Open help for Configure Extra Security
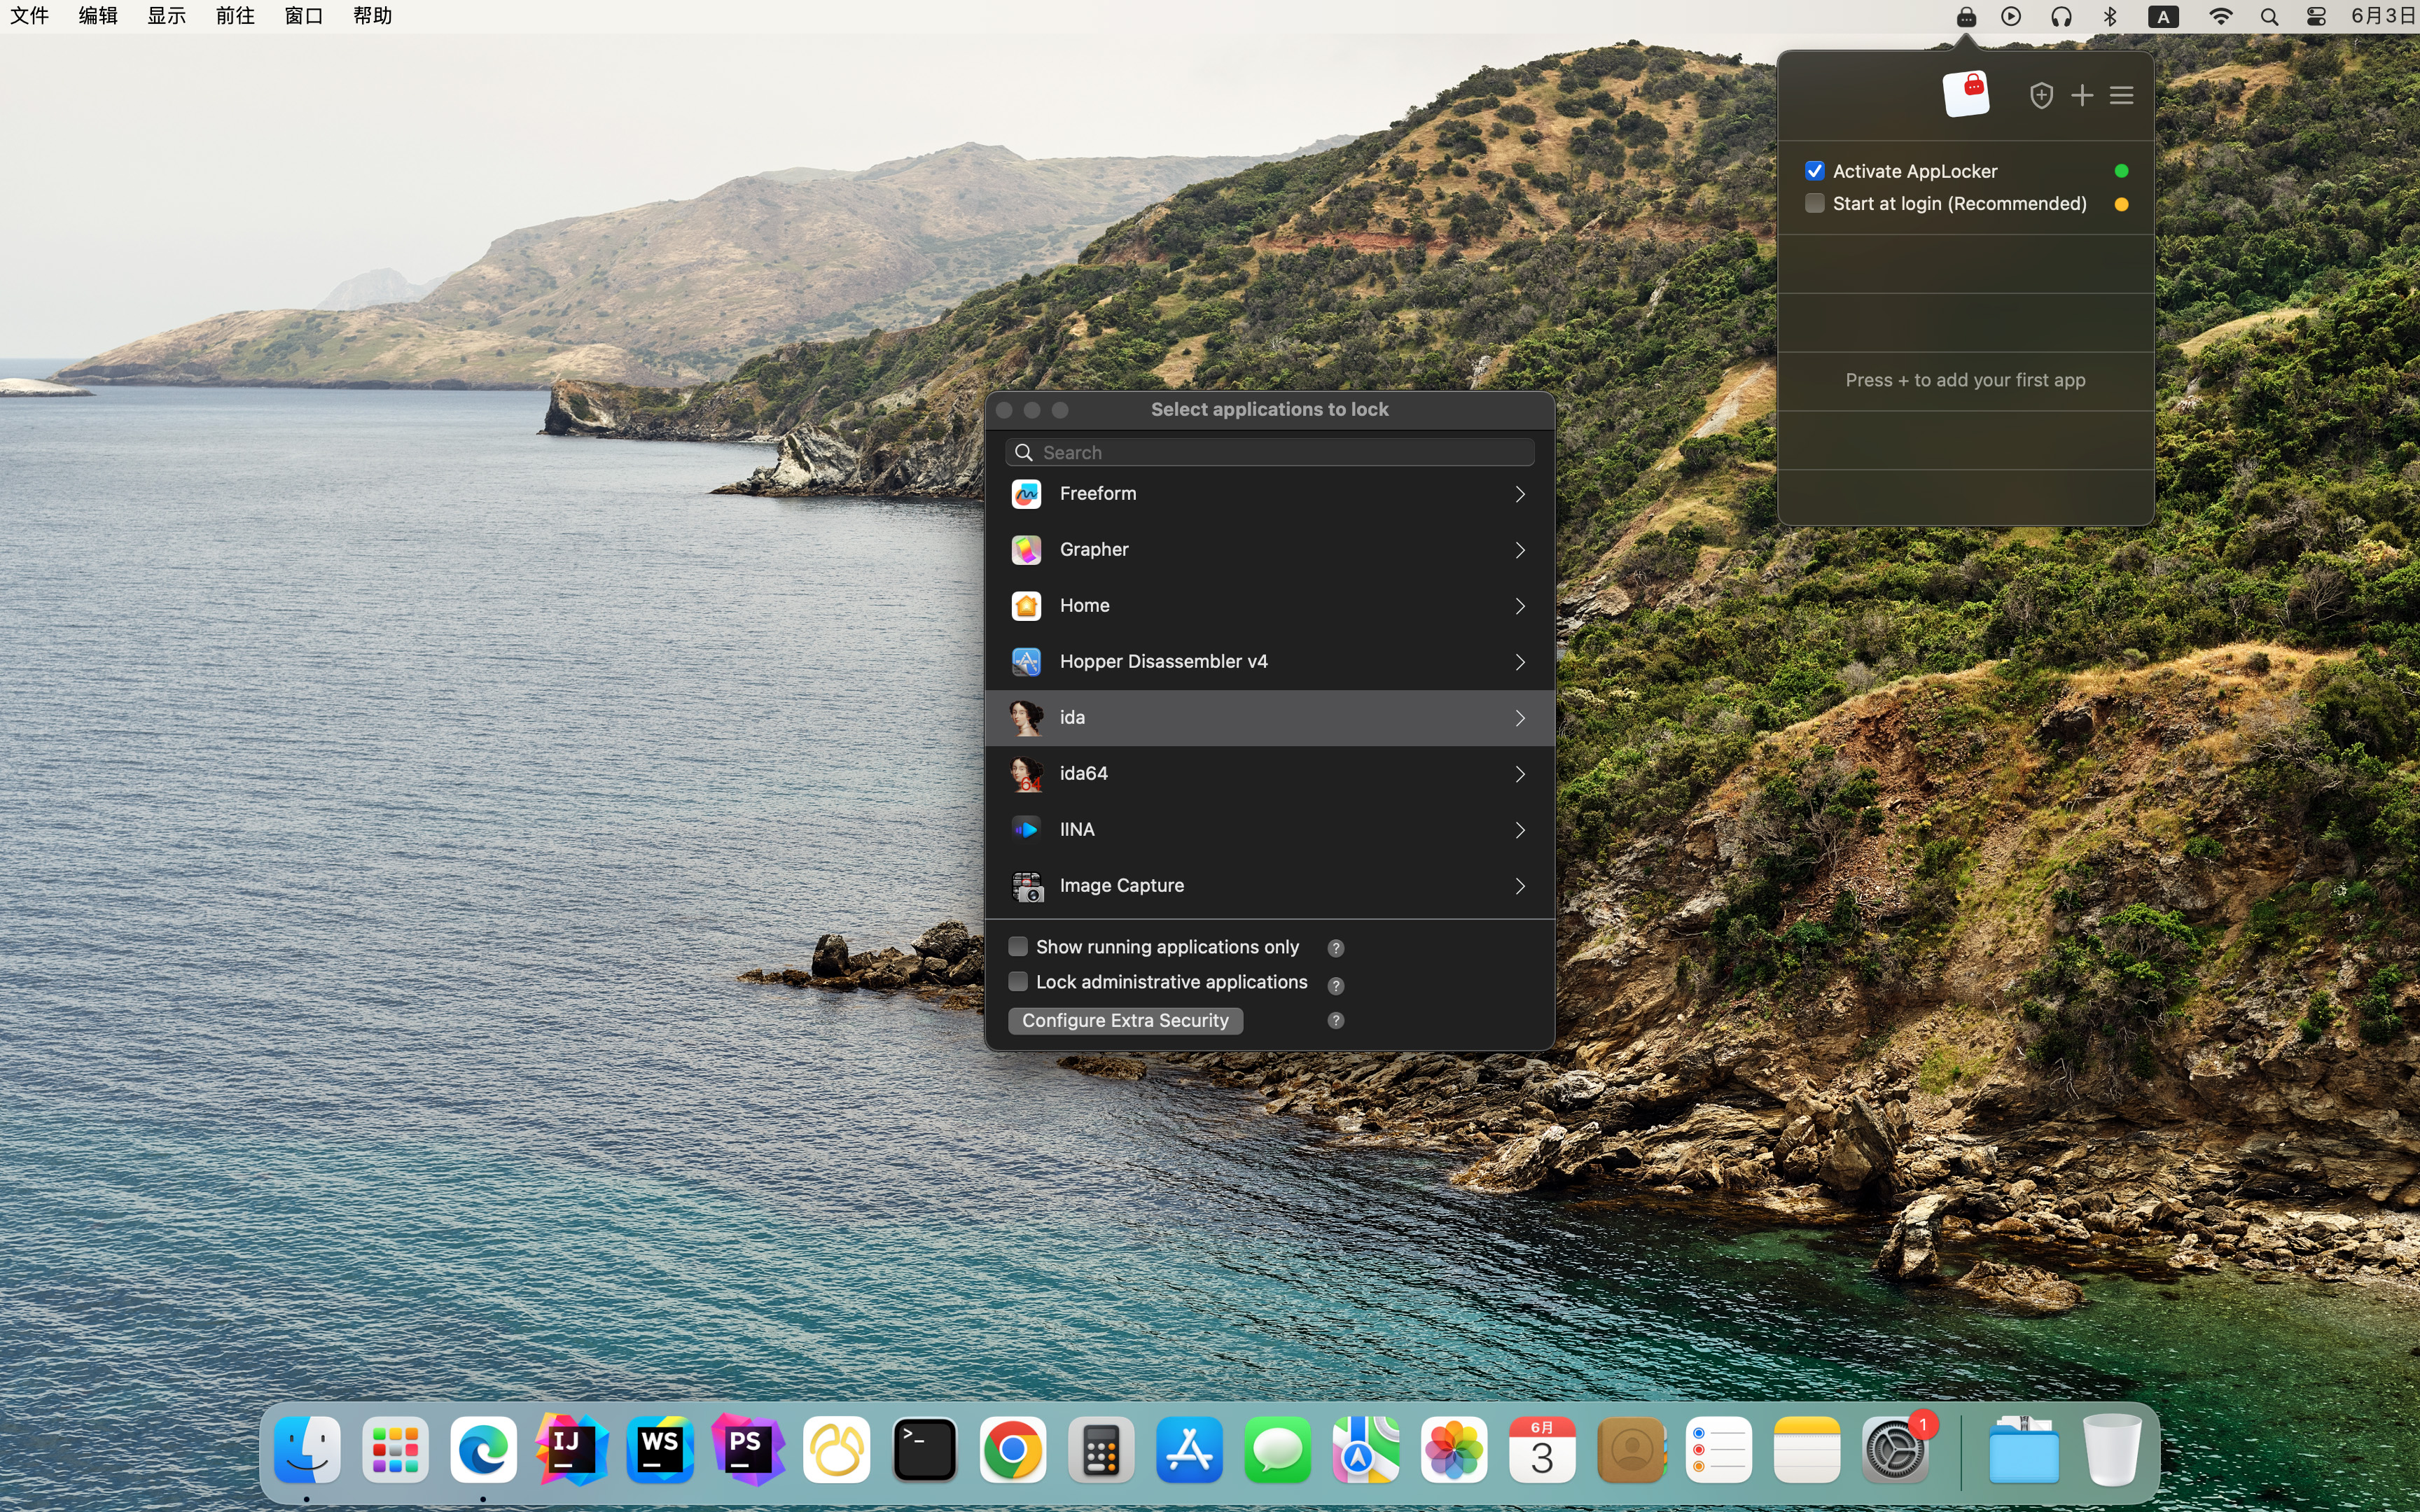Image resolution: width=2420 pixels, height=1512 pixels. (x=1335, y=1020)
